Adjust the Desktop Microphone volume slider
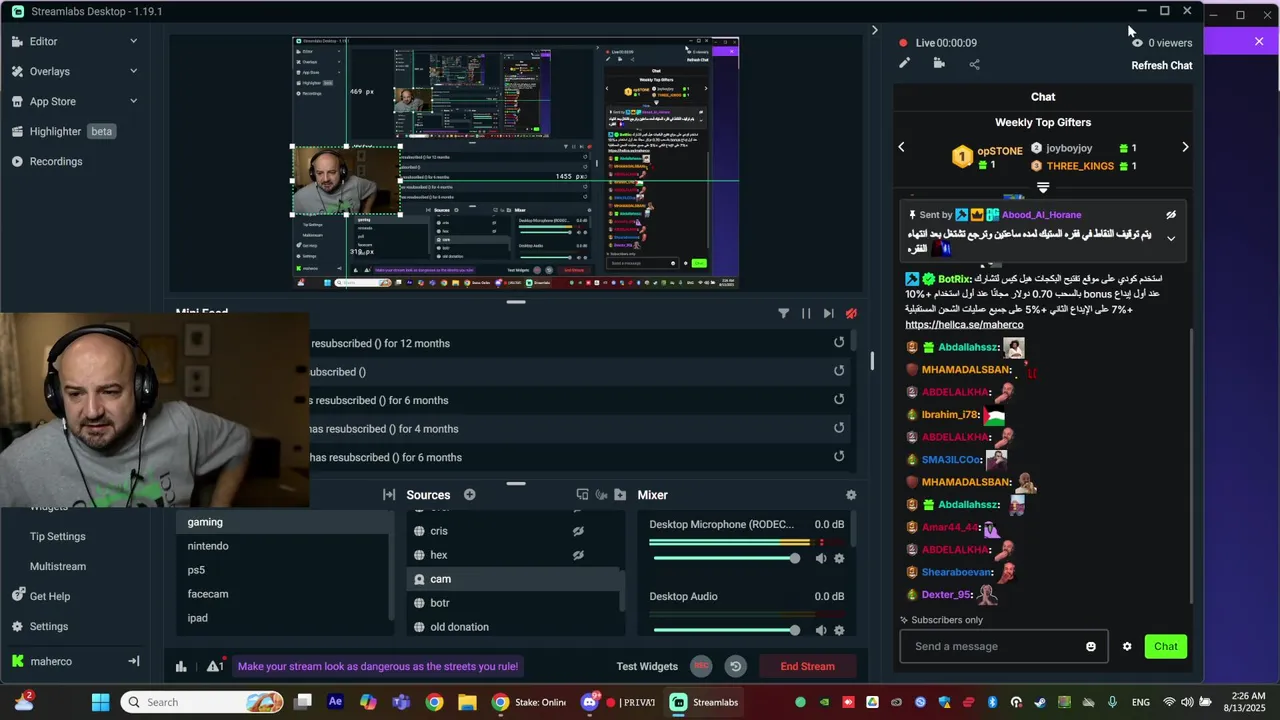This screenshot has width=1280, height=720. [726, 558]
